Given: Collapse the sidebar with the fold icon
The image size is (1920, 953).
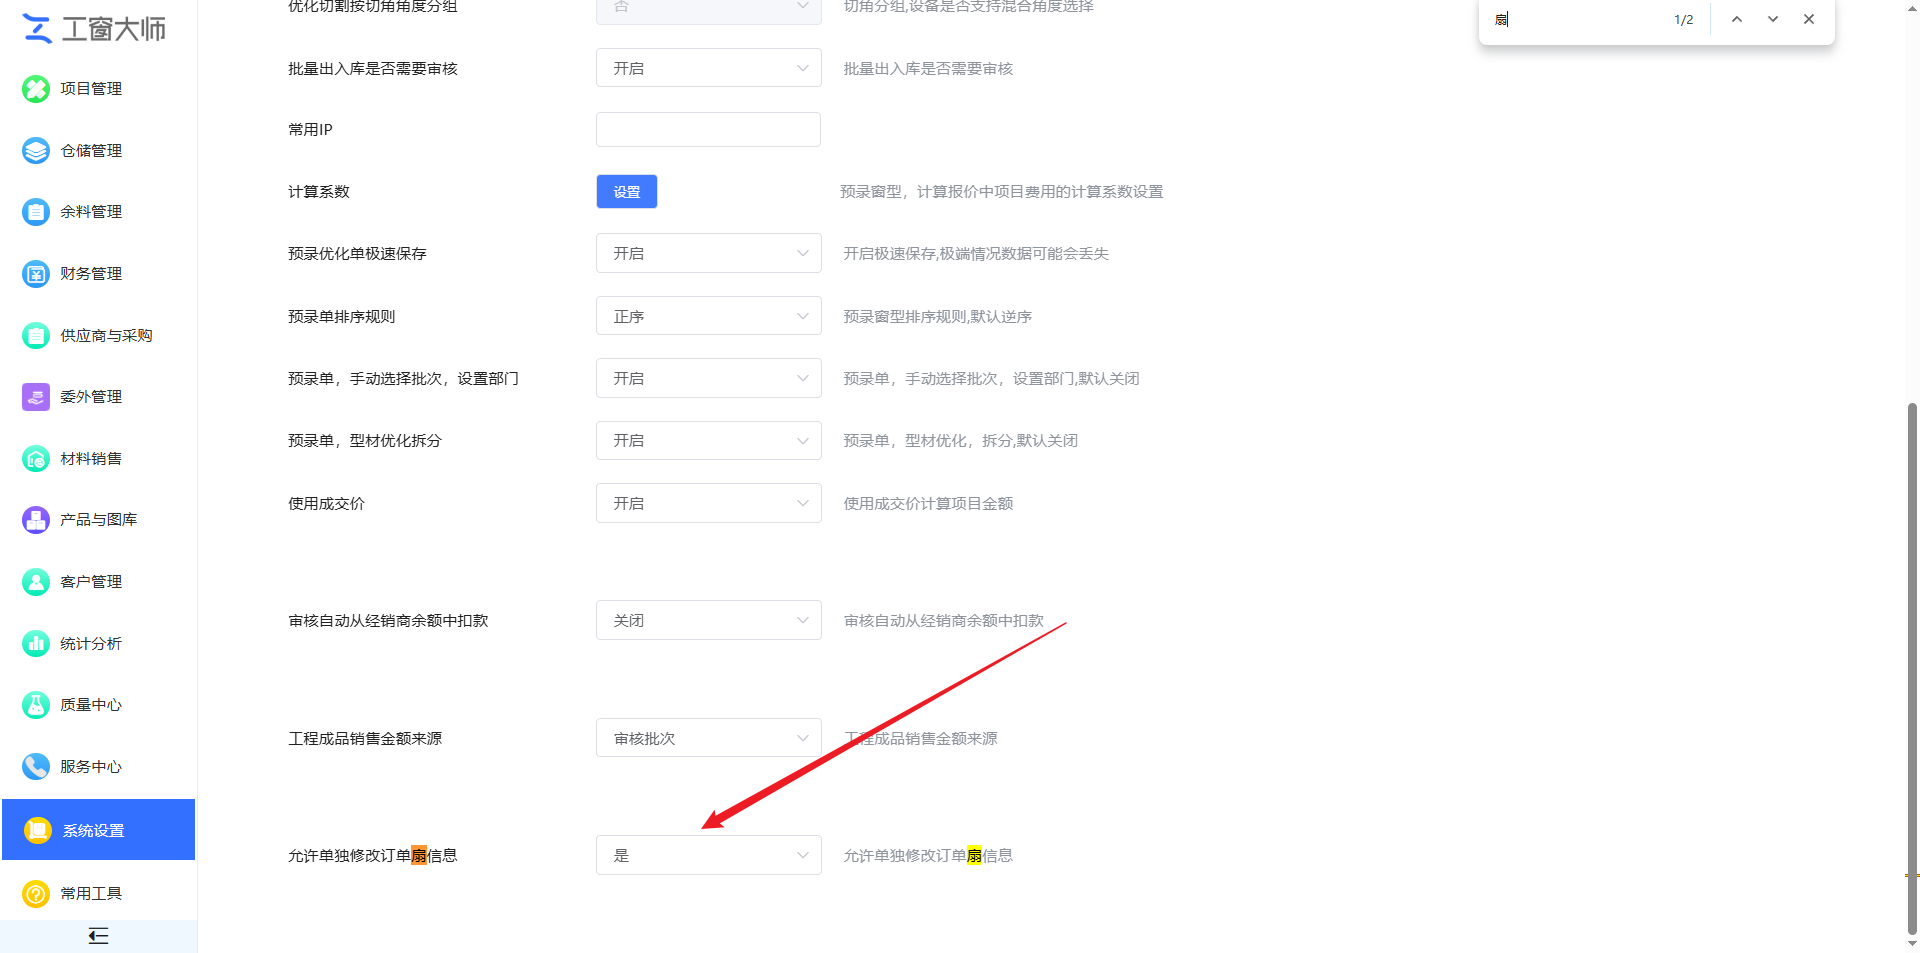Looking at the screenshot, I should (98, 936).
